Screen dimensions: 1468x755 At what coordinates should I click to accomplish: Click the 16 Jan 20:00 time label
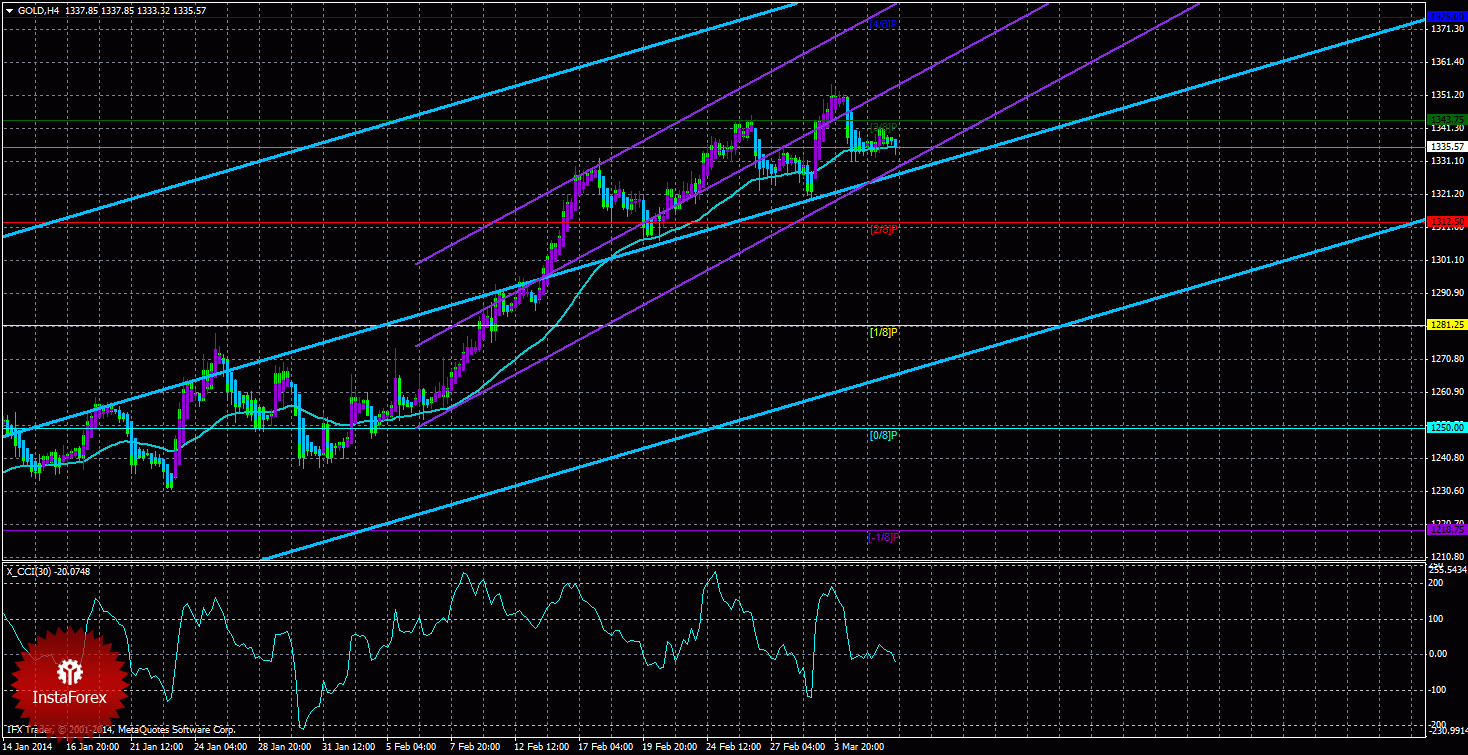92,747
